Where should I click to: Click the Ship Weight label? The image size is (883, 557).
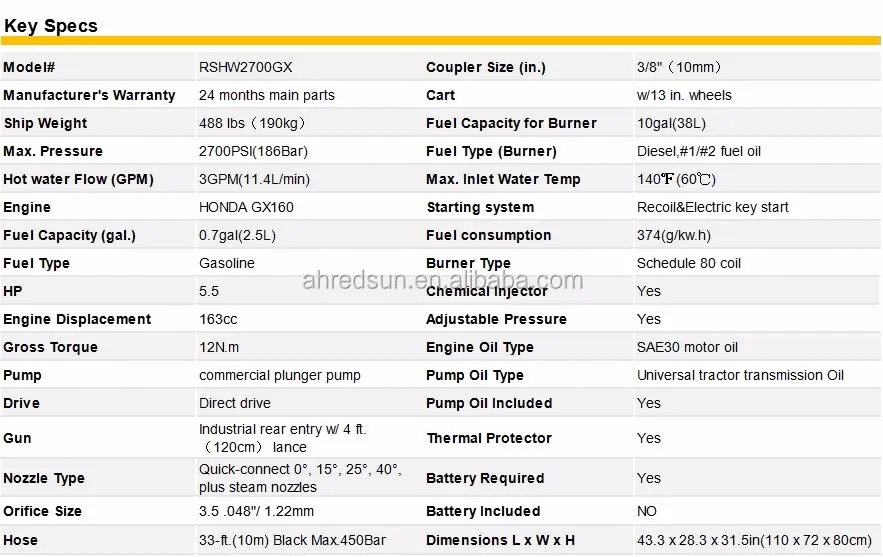click(x=45, y=123)
